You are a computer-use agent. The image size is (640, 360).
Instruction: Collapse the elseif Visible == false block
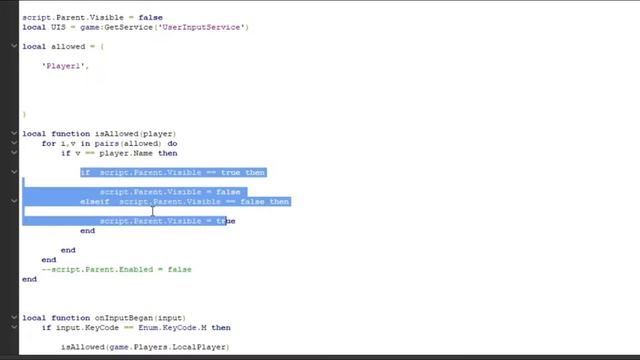pos(14,201)
